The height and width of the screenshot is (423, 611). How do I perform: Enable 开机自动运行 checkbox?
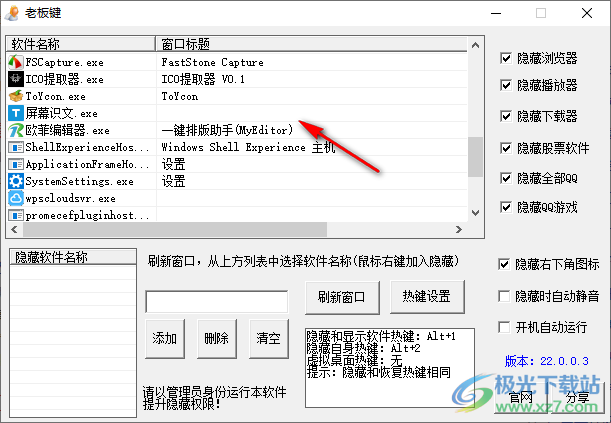(504, 327)
